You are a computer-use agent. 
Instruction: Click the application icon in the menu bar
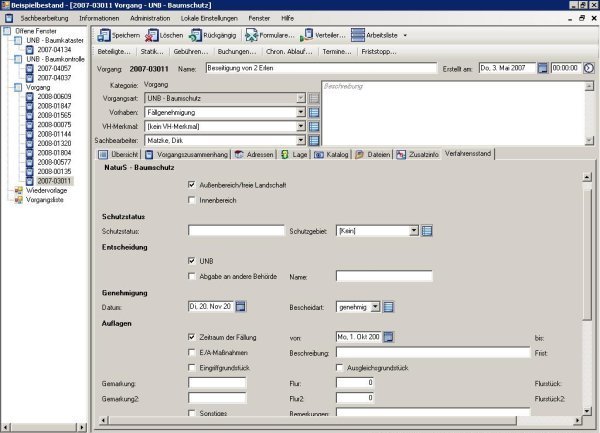(9, 18)
